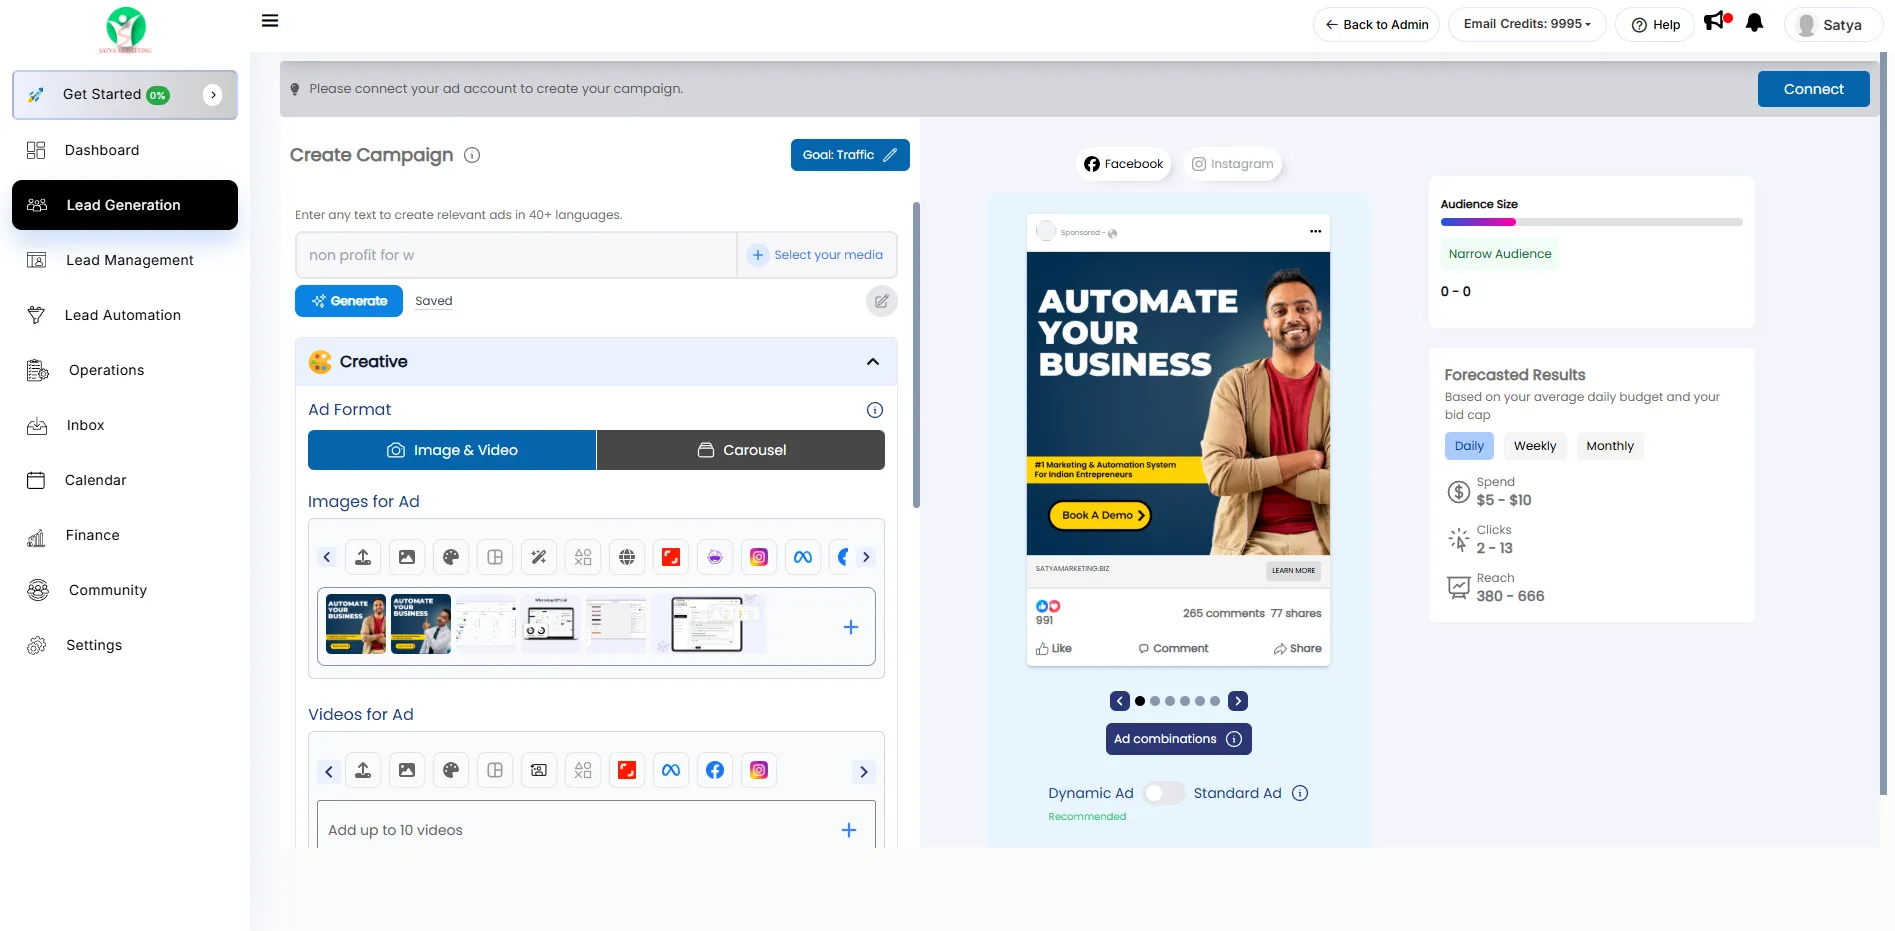Click color palette icon in Videos toolbar
1895x931 pixels.
pyautogui.click(x=451, y=770)
